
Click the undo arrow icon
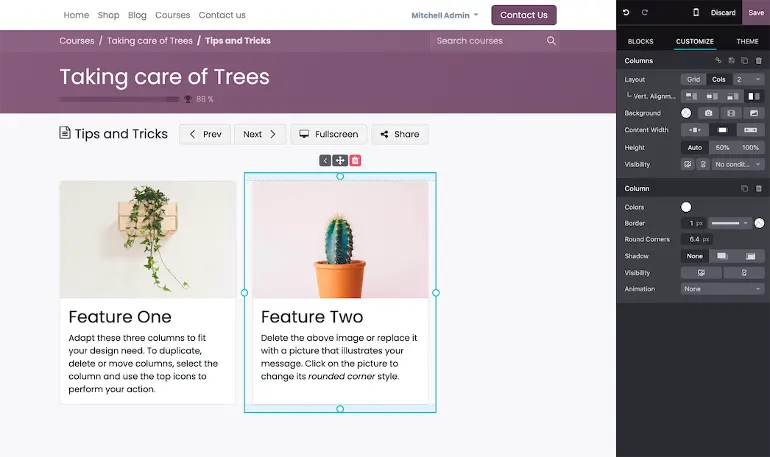626,13
